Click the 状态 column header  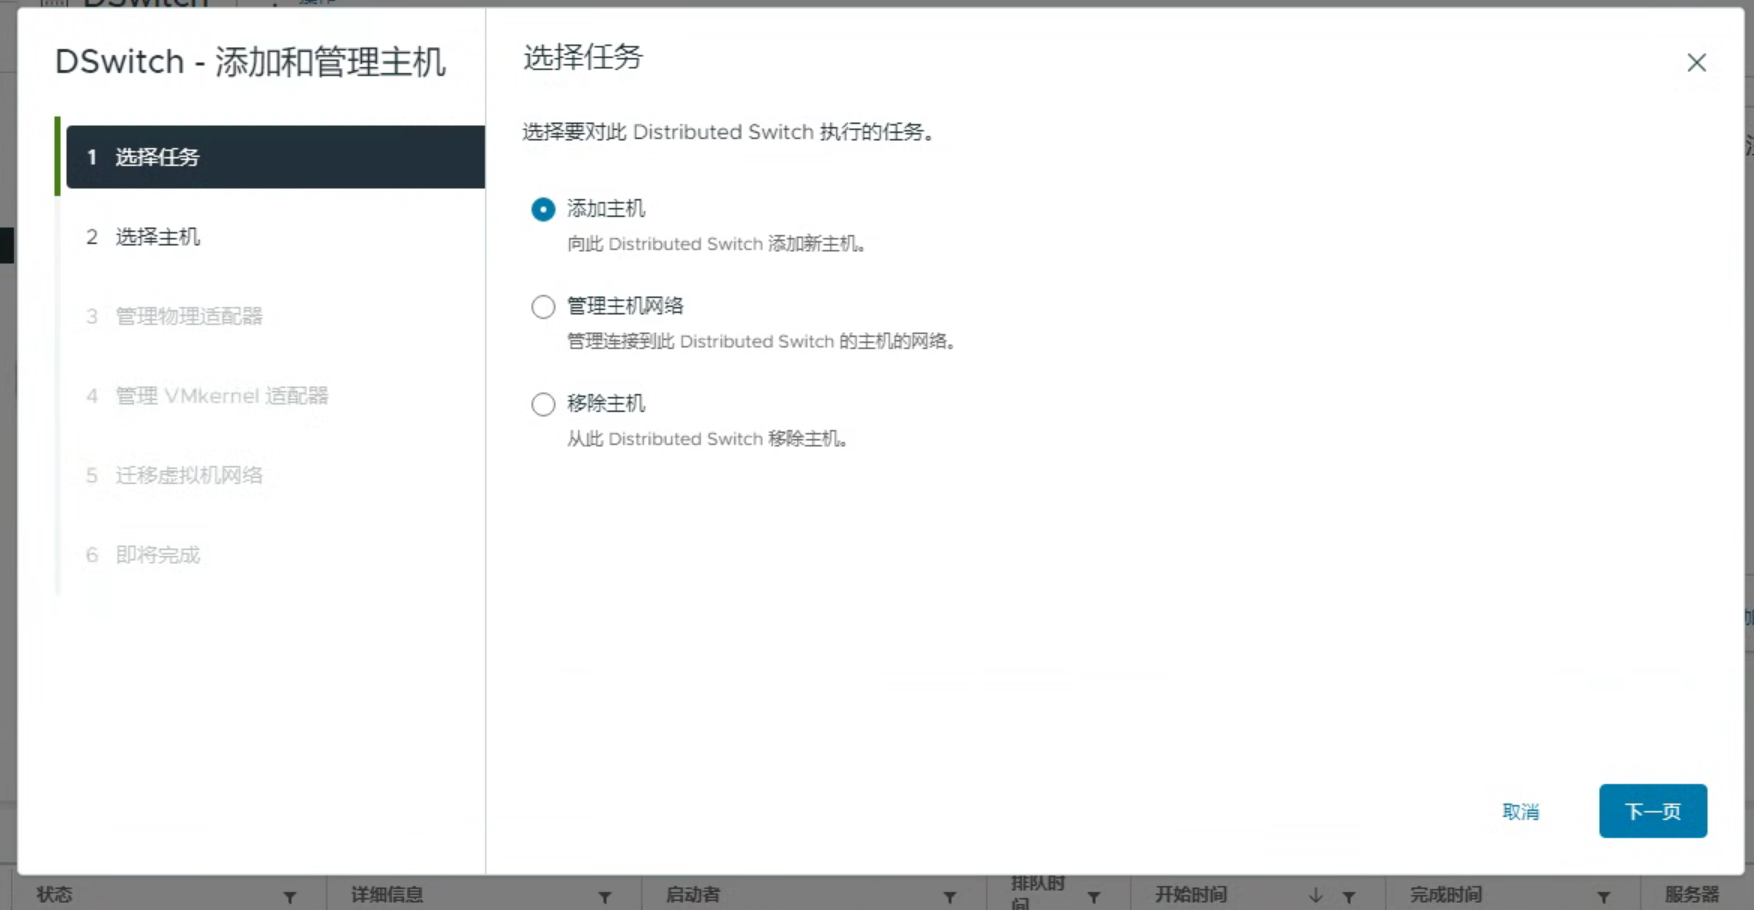tap(54, 895)
